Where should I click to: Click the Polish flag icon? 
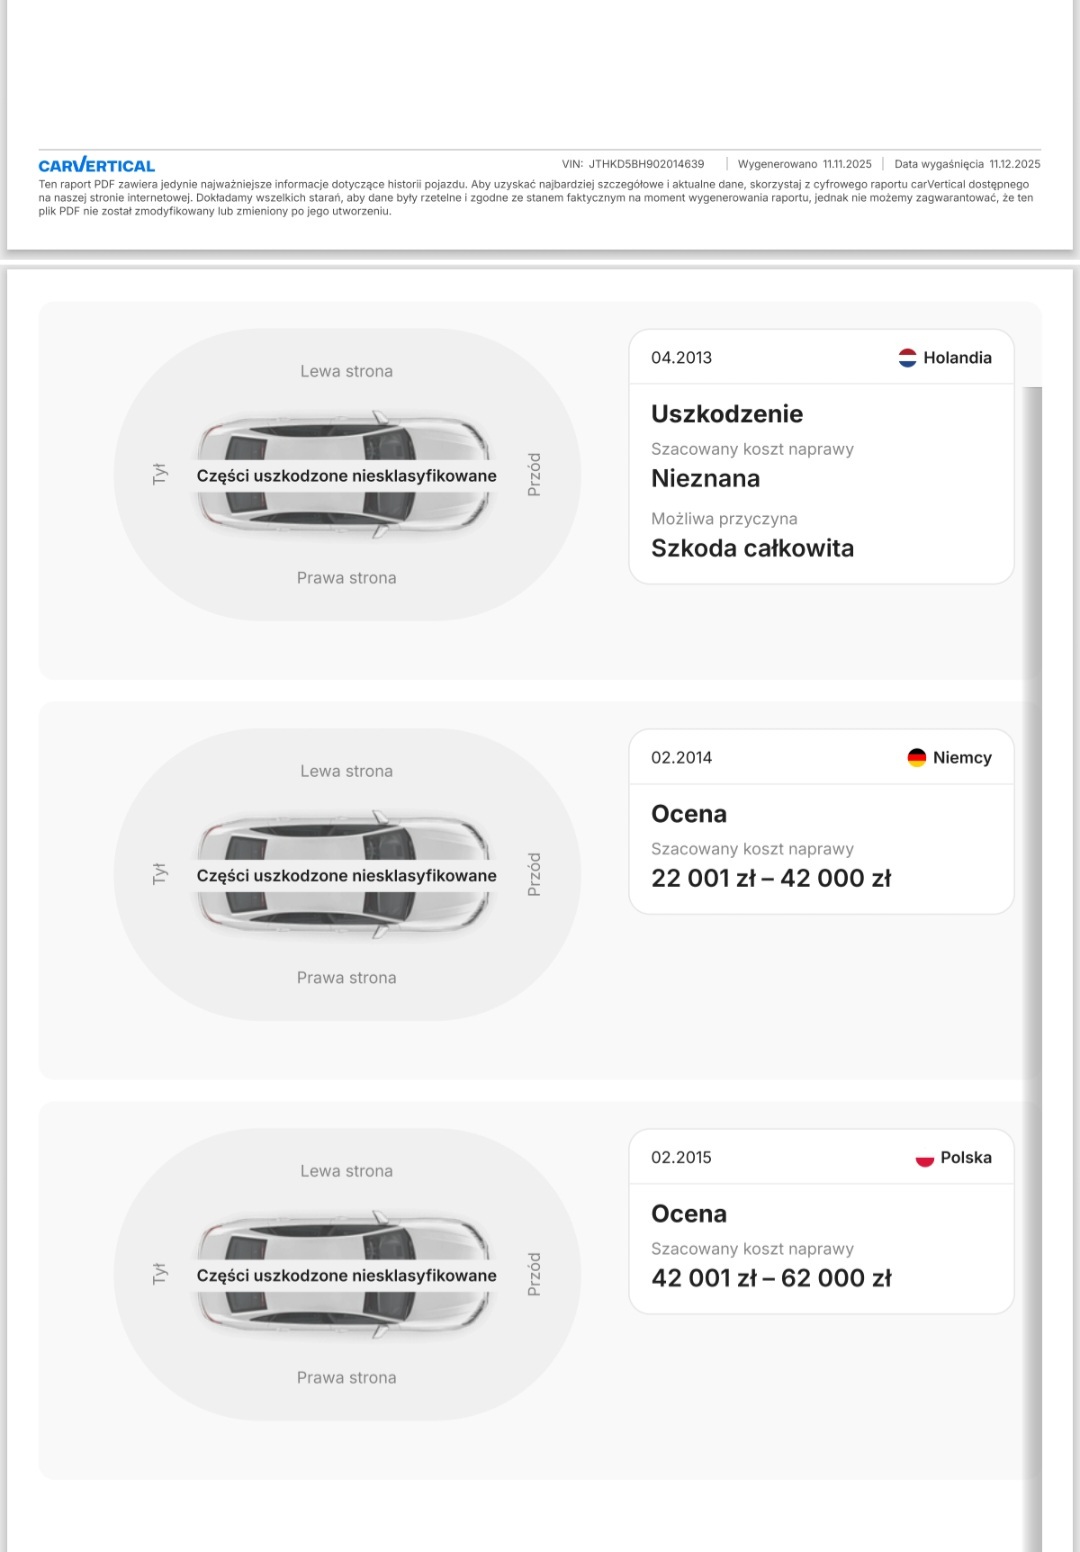pyautogui.click(x=924, y=1158)
